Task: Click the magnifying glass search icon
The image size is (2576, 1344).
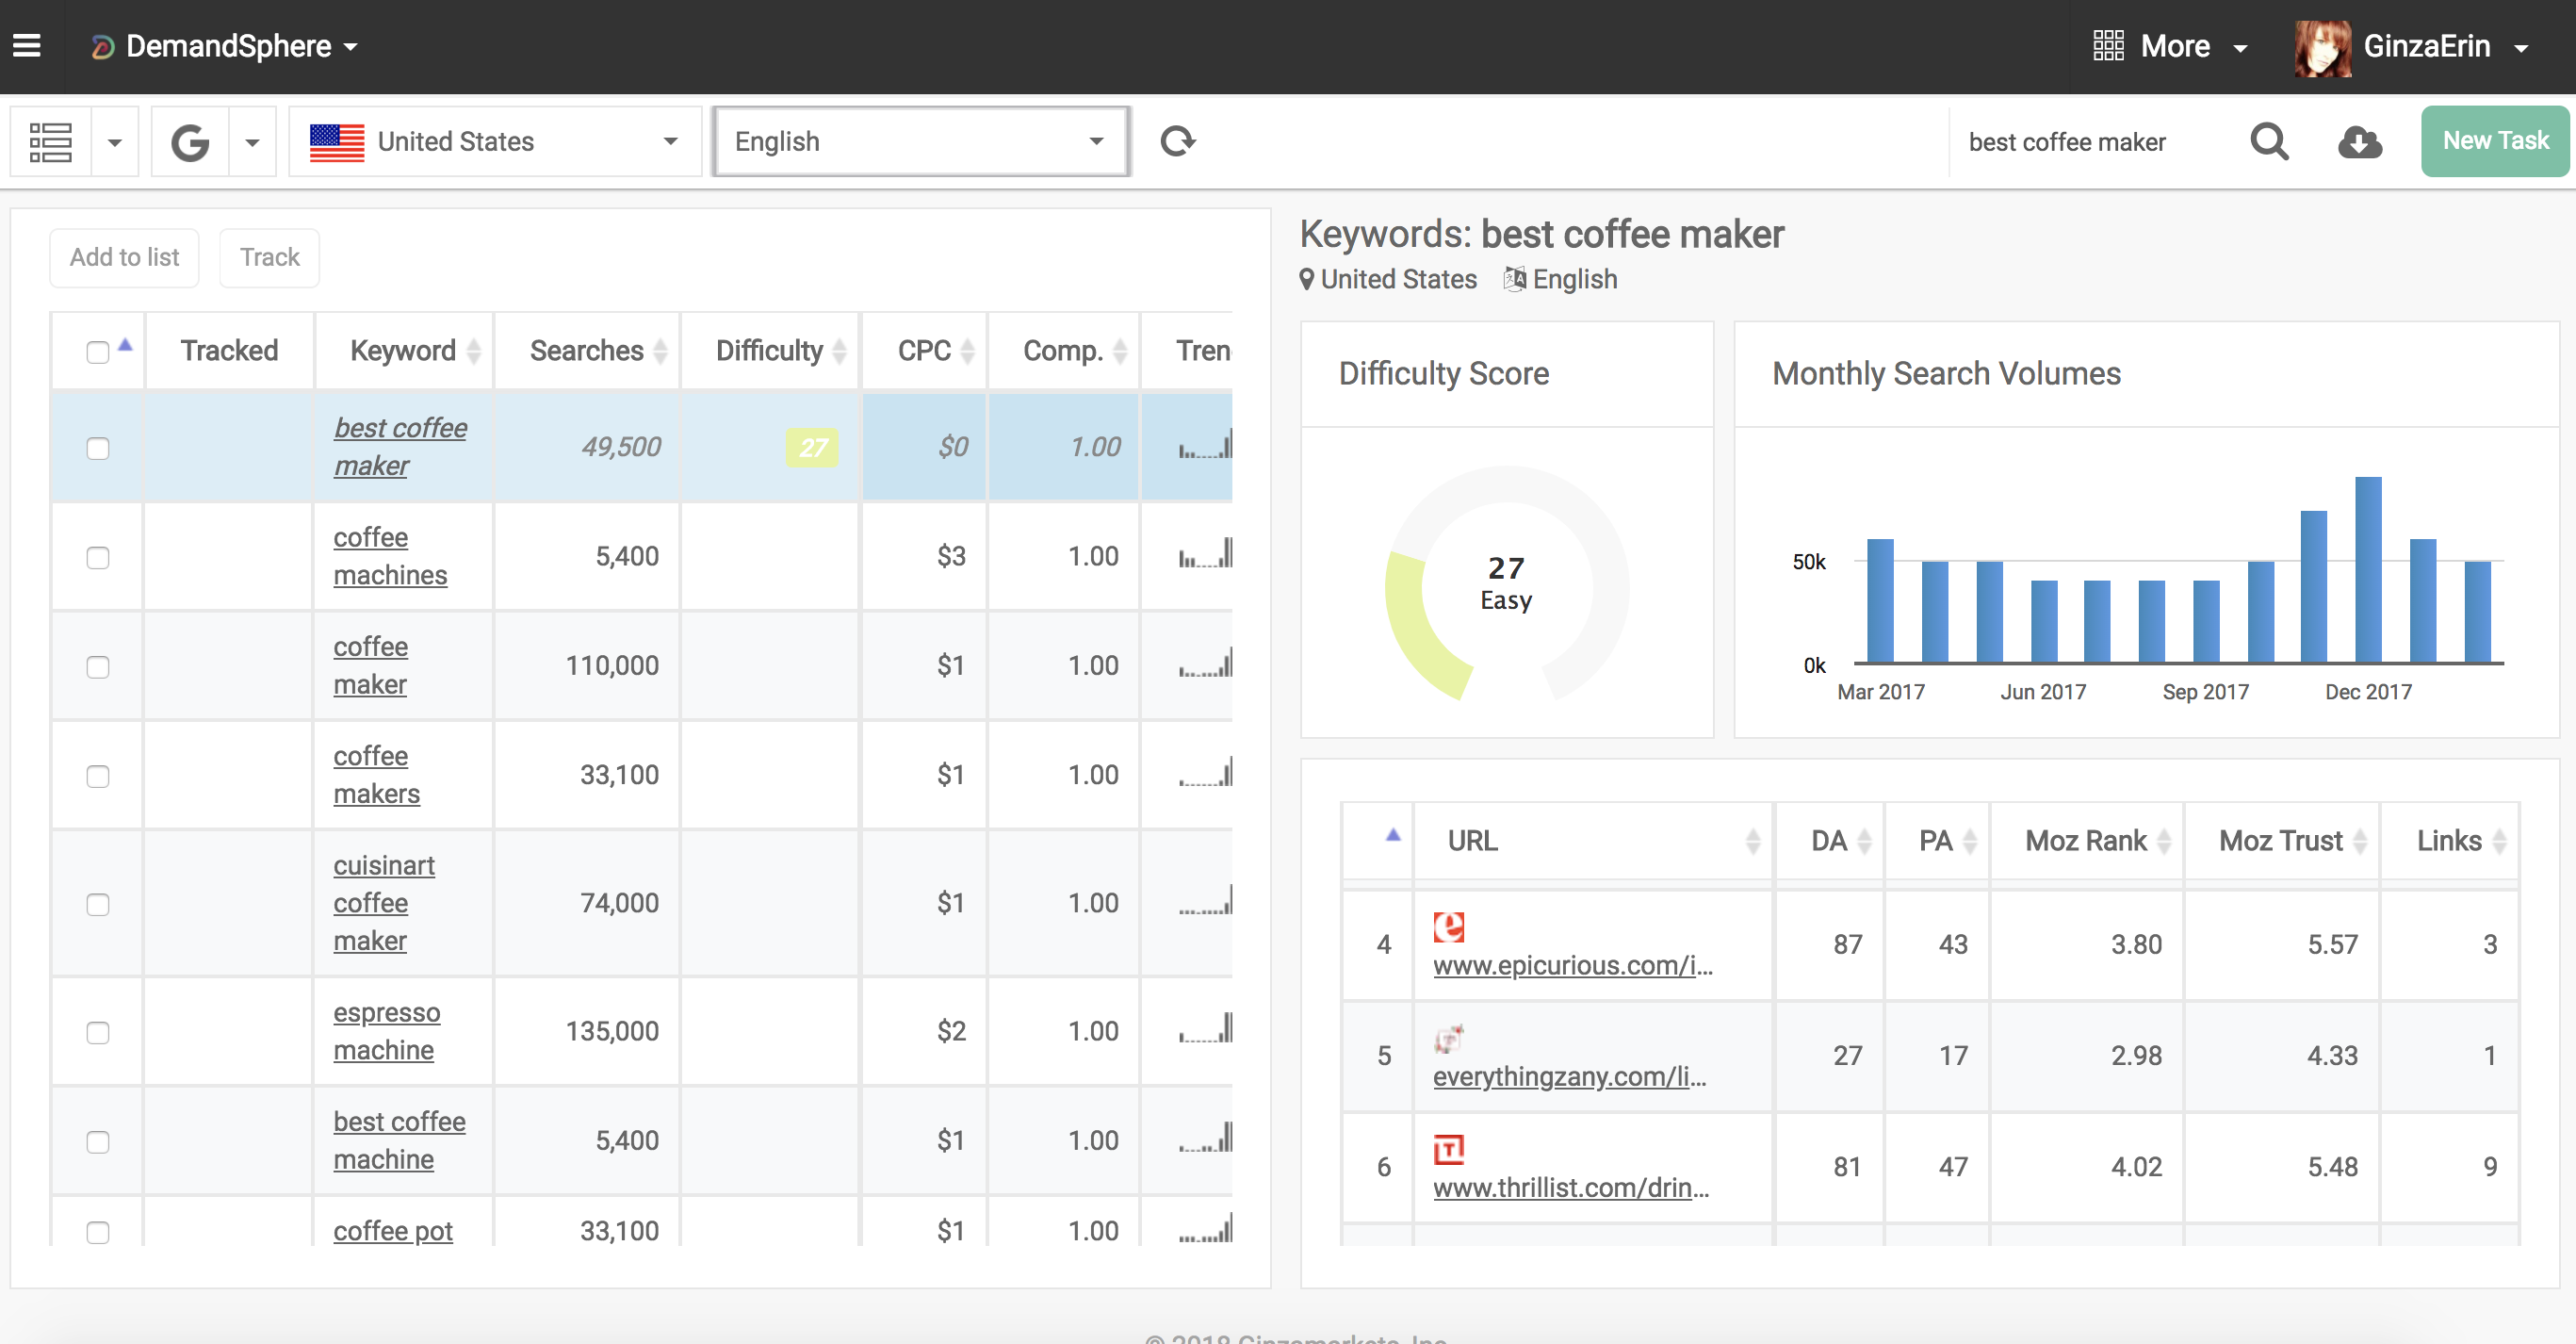Action: point(2268,141)
